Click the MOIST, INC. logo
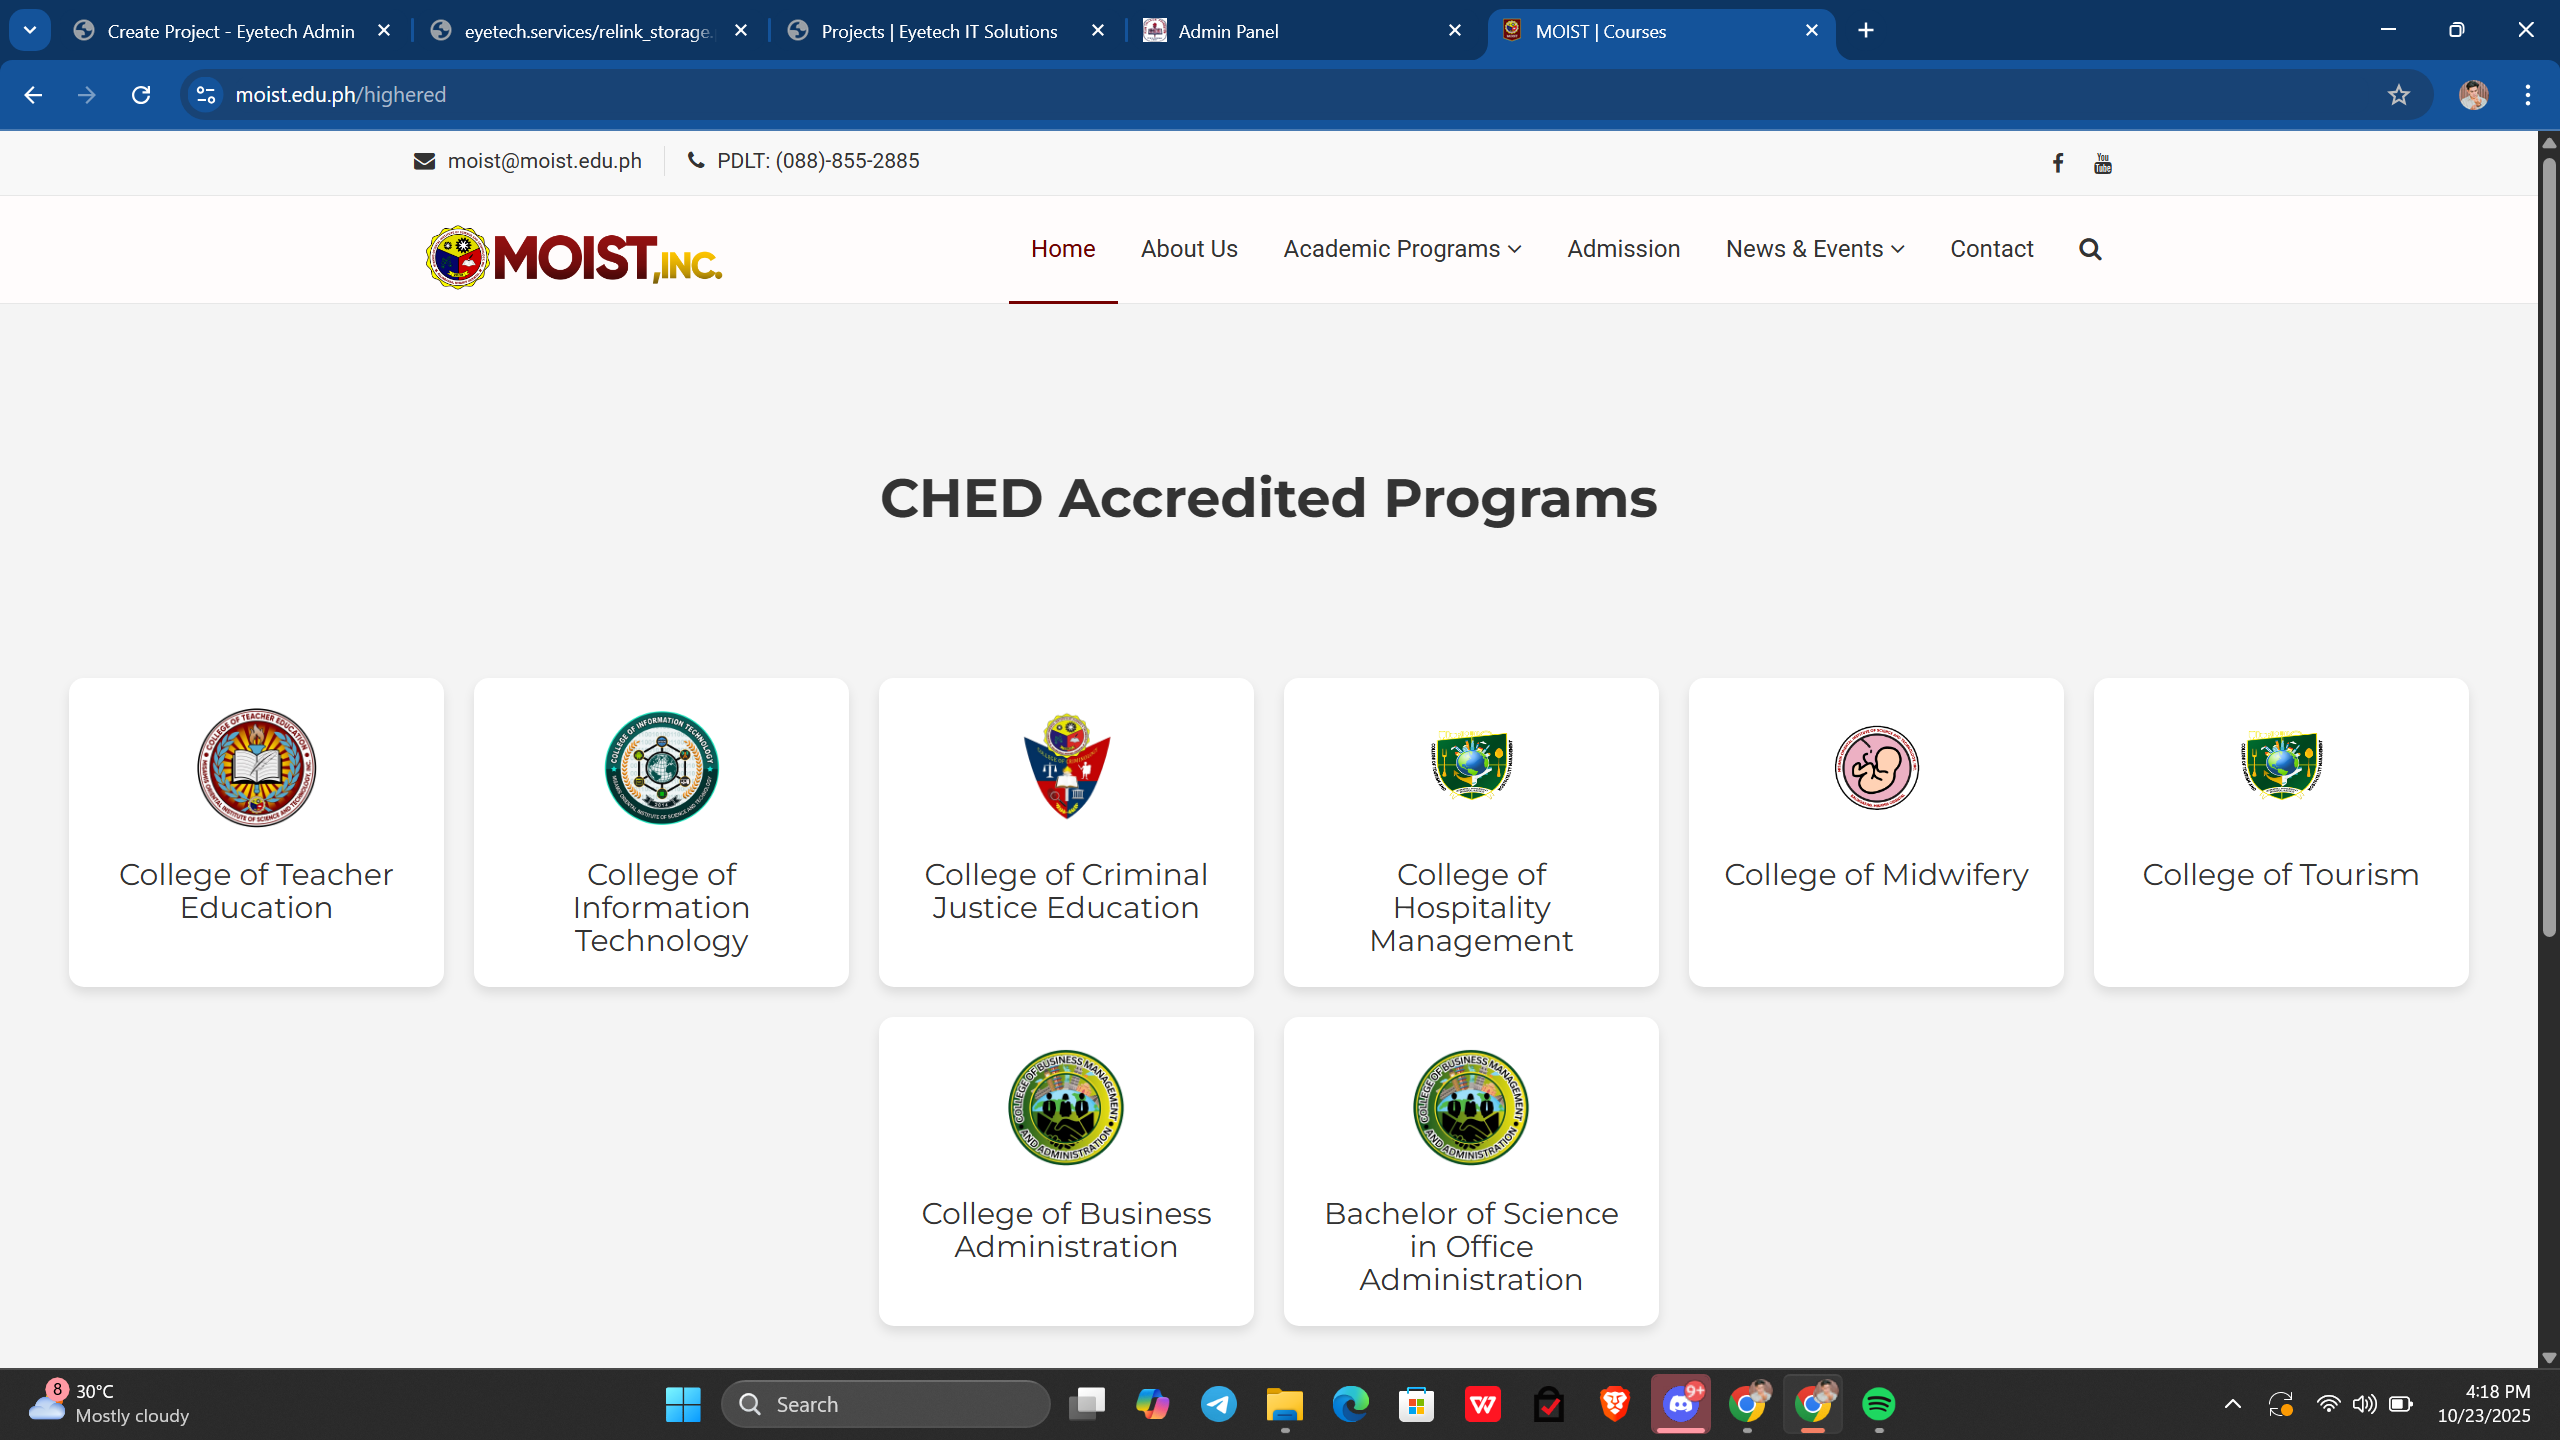 pos(574,258)
